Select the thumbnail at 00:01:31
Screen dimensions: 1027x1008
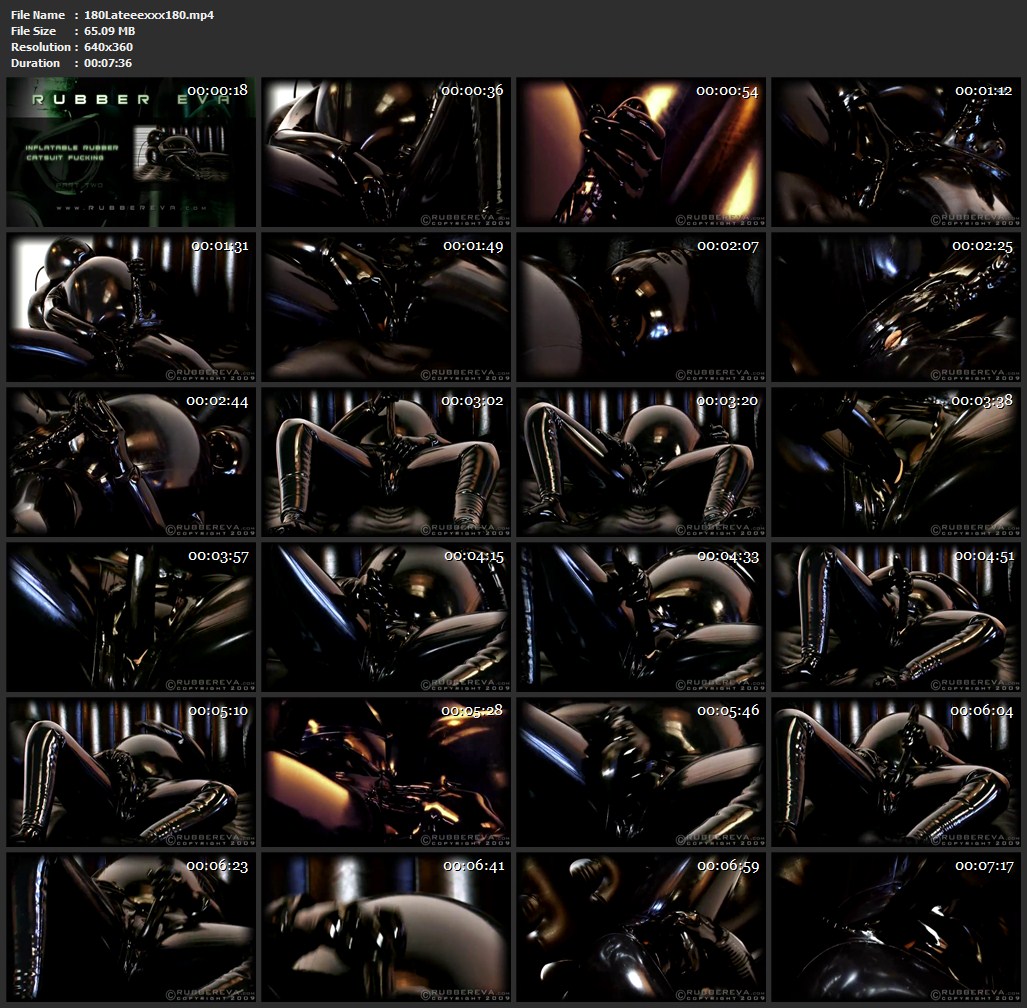tap(131, 307)
